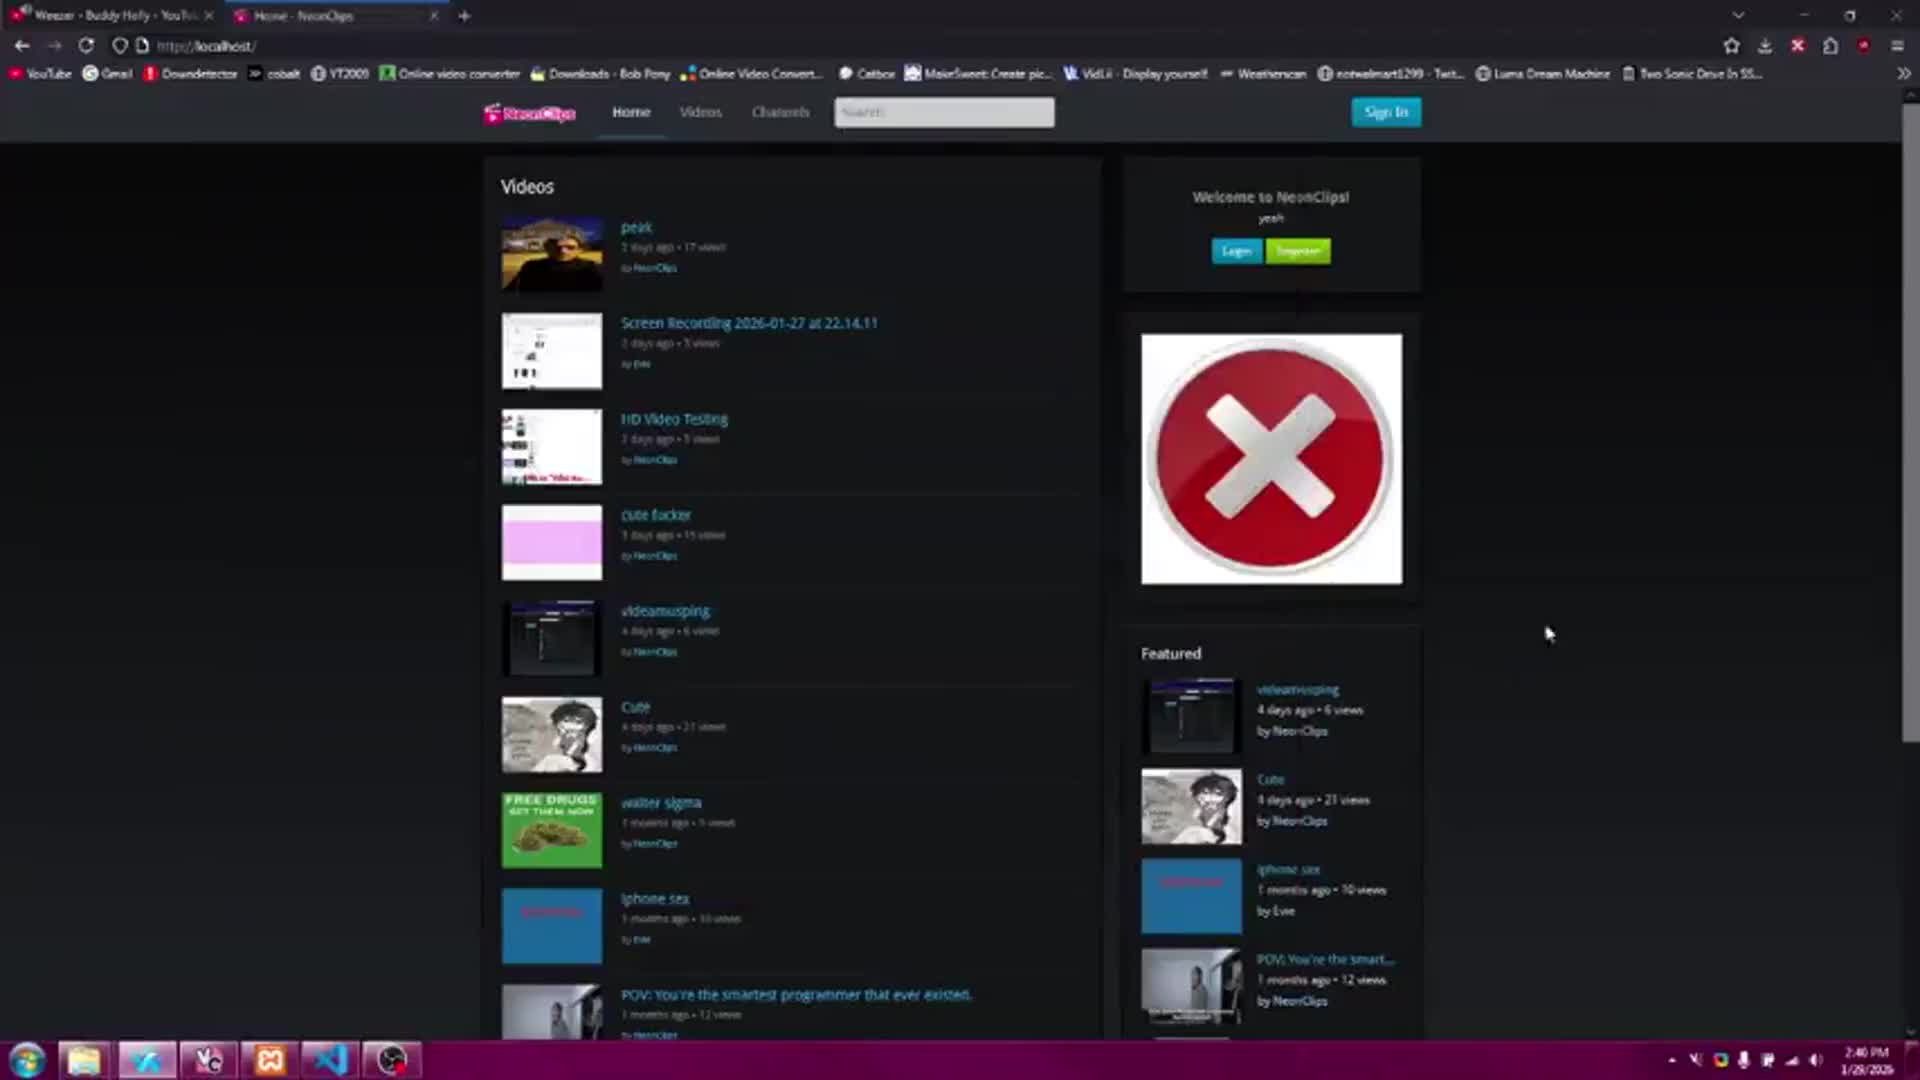The height and width of the screenshot is (1080, 1920).
Task: Open POV smartest programmer video title link
Action: [796, 995]
